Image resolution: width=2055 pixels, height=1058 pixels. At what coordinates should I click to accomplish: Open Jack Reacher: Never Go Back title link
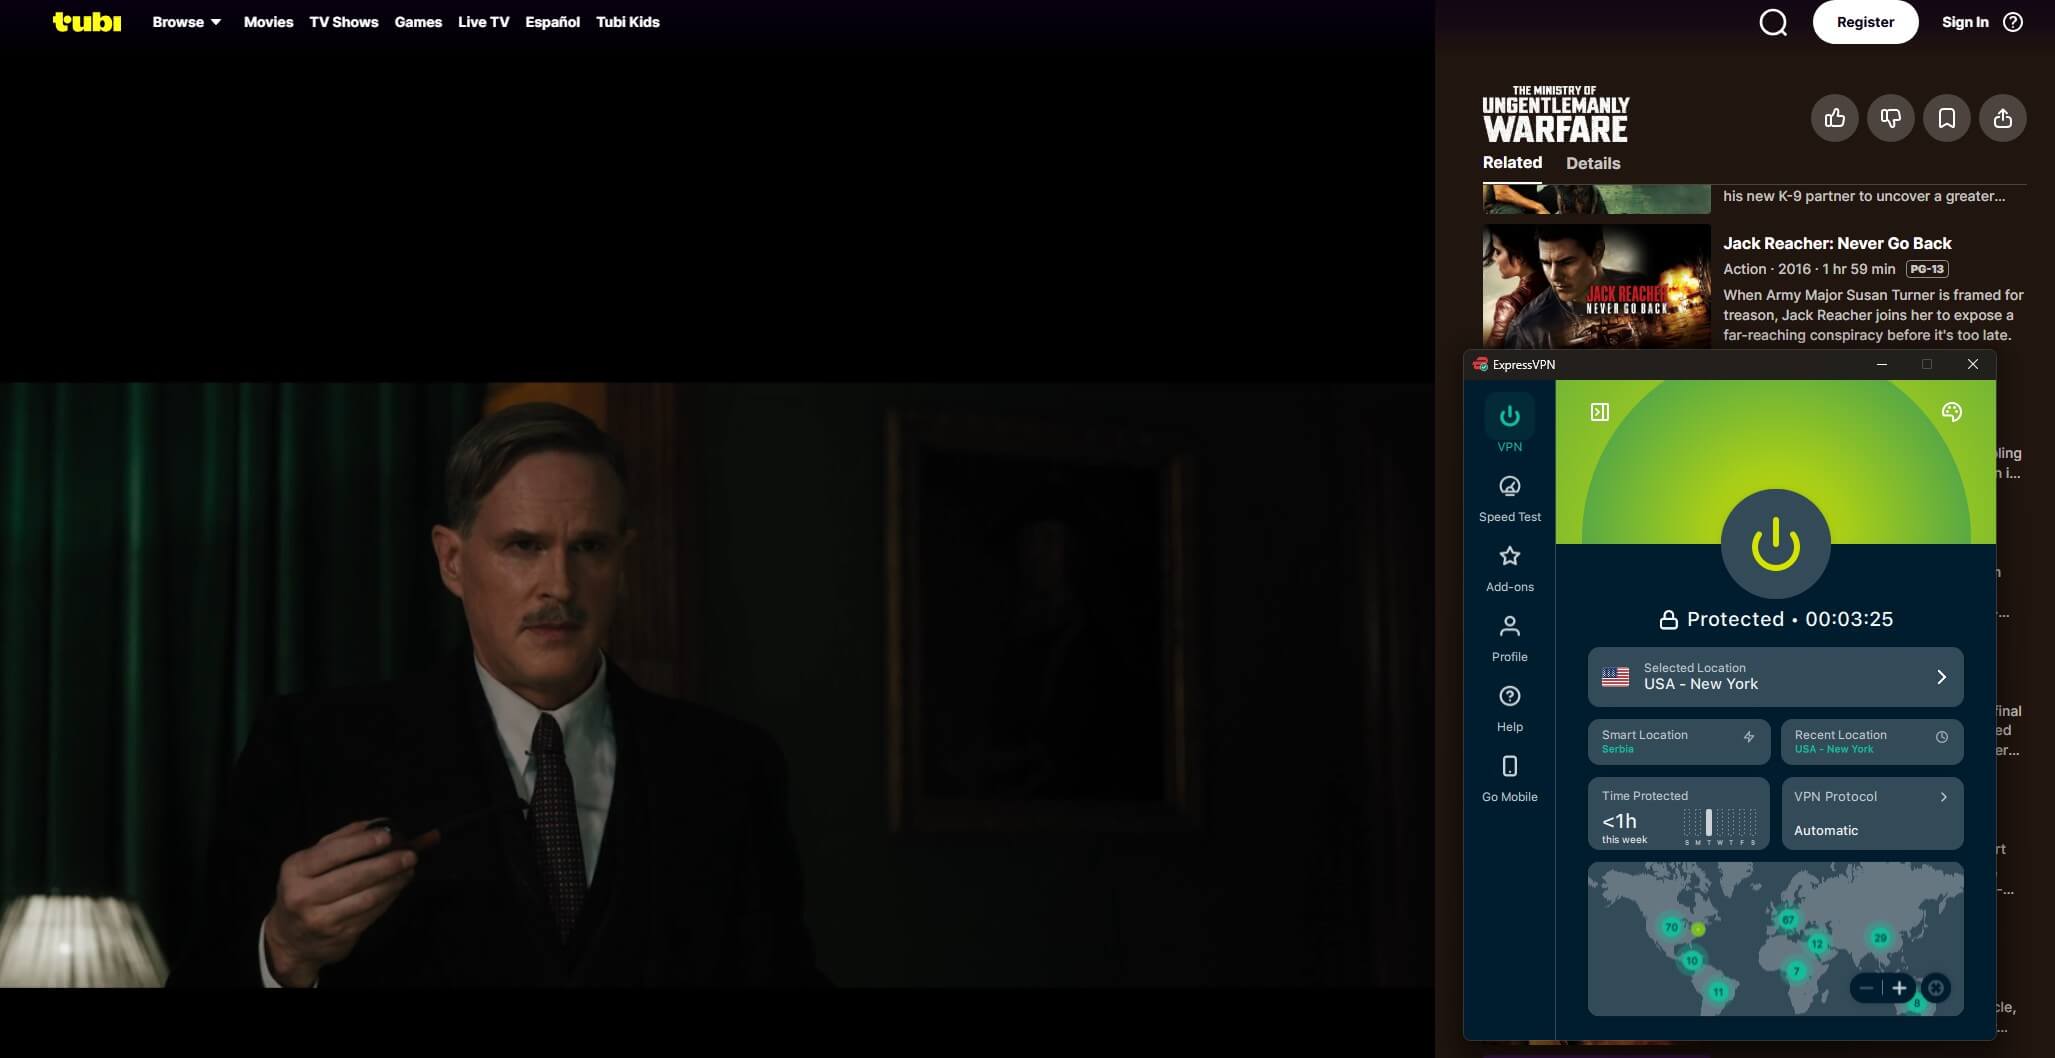click(x=1837, y=243)
